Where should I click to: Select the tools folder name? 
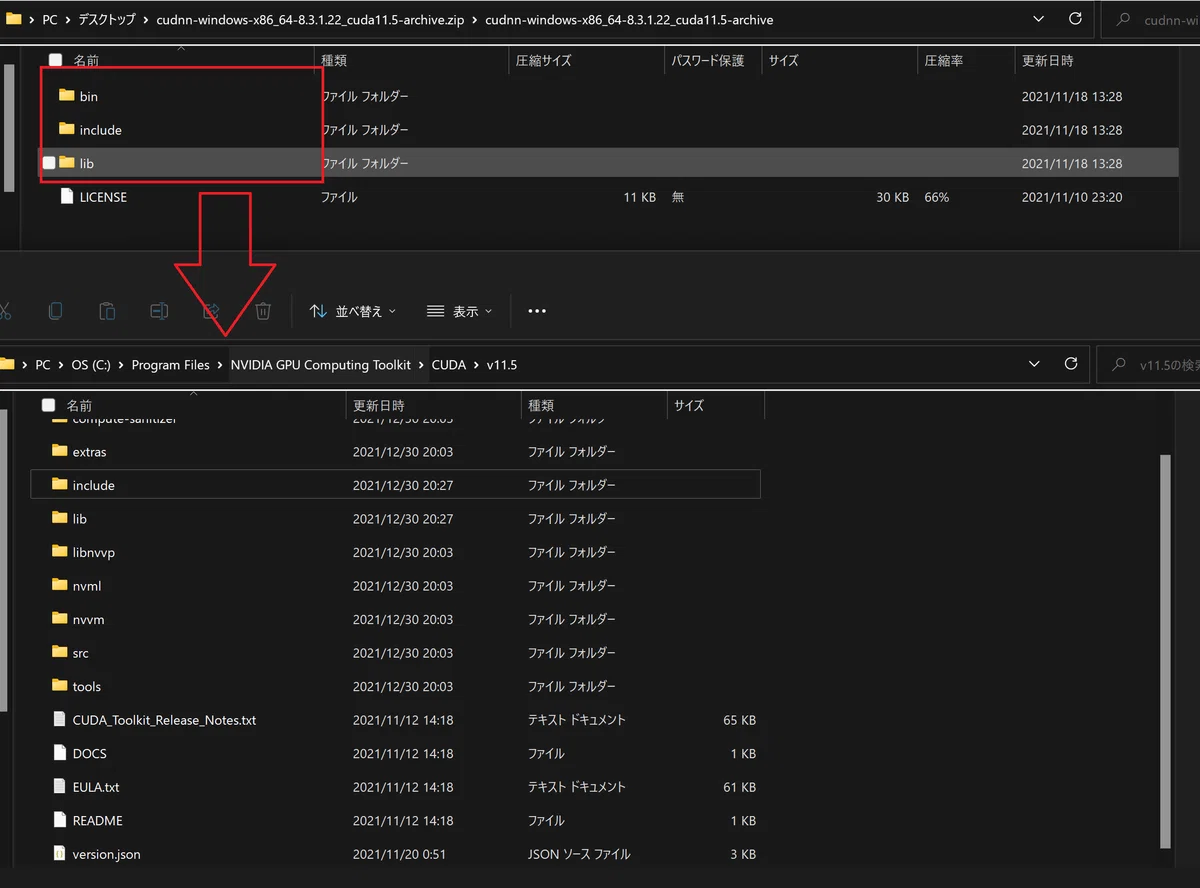pos(86,686)
